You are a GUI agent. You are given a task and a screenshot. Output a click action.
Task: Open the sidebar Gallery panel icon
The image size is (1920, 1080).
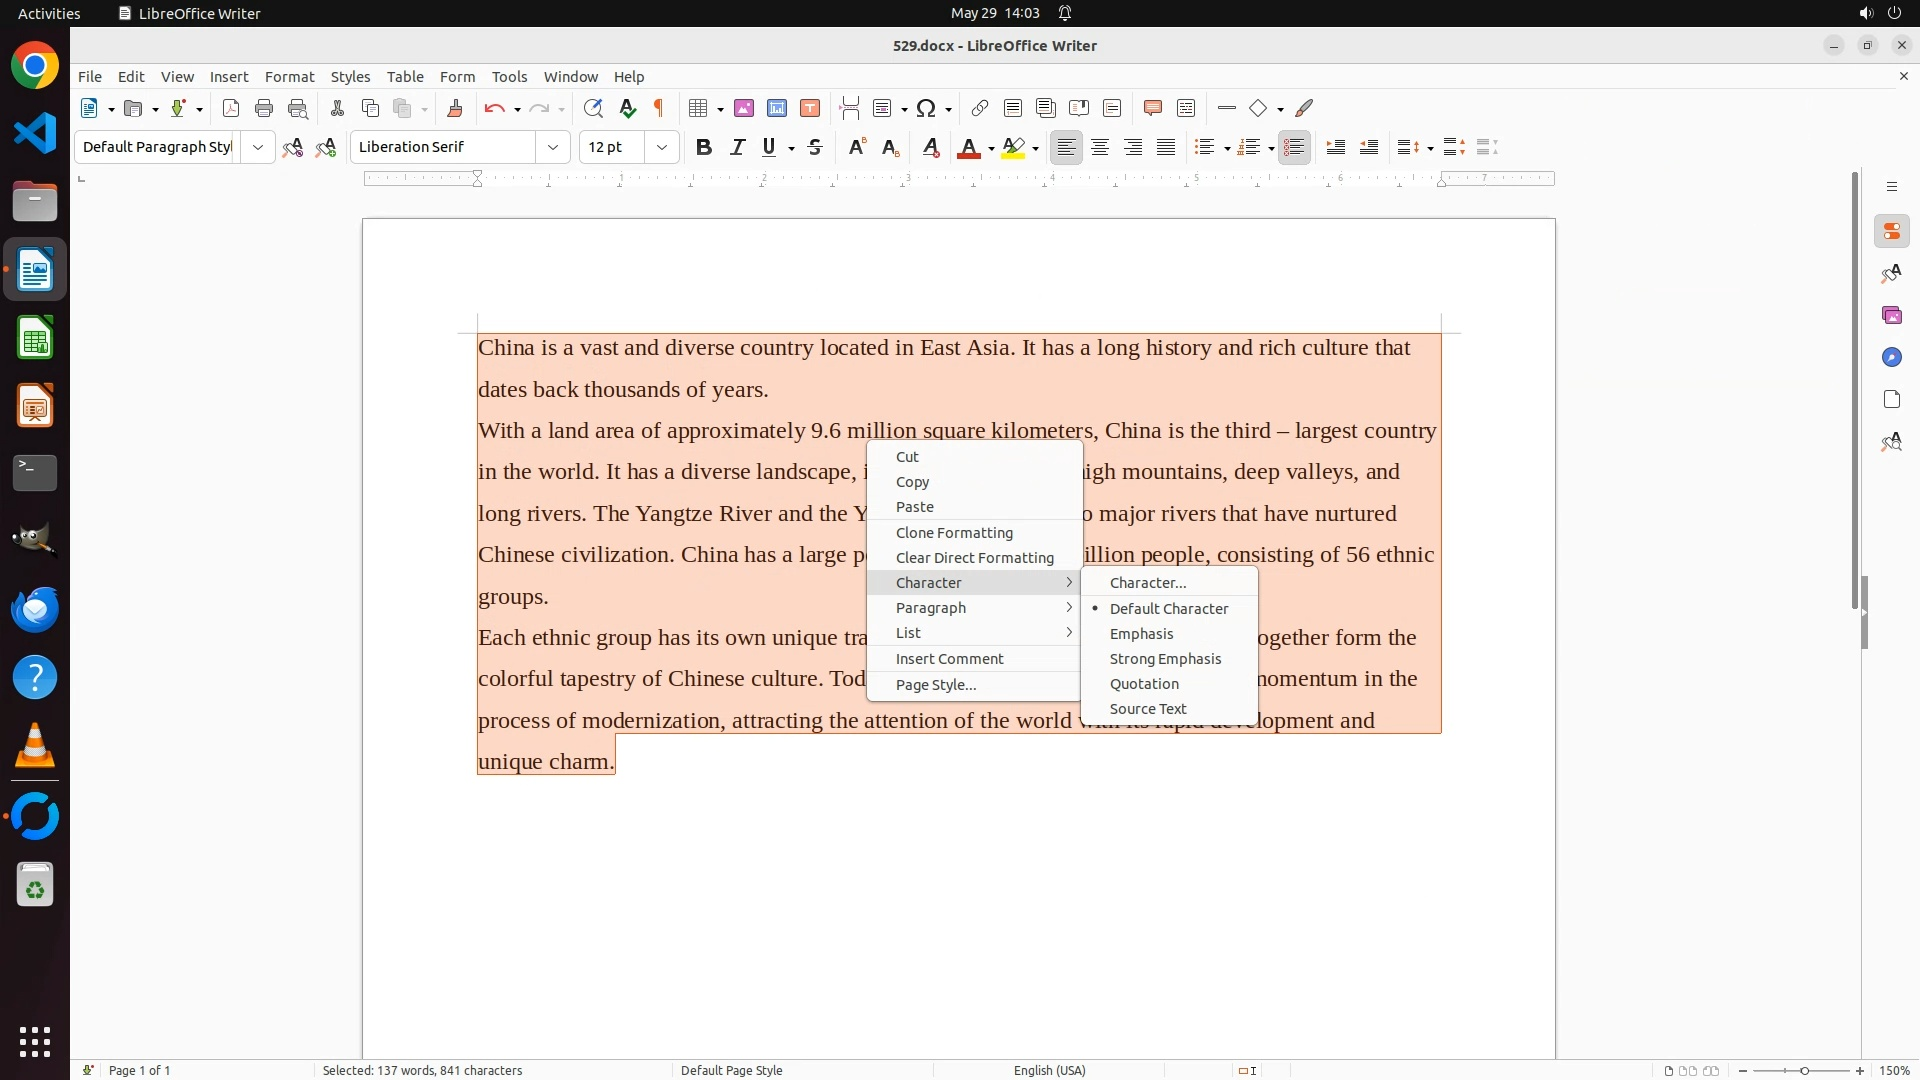[1891, 315]
